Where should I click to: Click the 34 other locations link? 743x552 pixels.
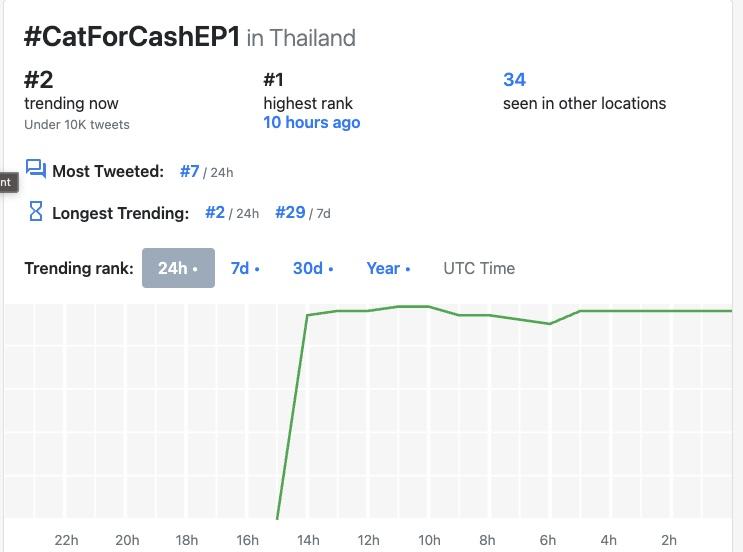pyautogui.click(x=514, y=80)
